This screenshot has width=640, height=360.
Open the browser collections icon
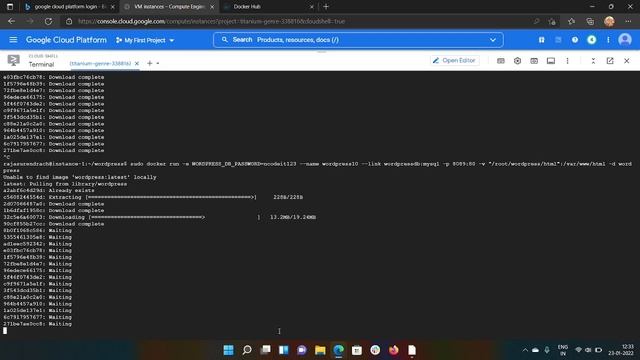pos(590,21)
